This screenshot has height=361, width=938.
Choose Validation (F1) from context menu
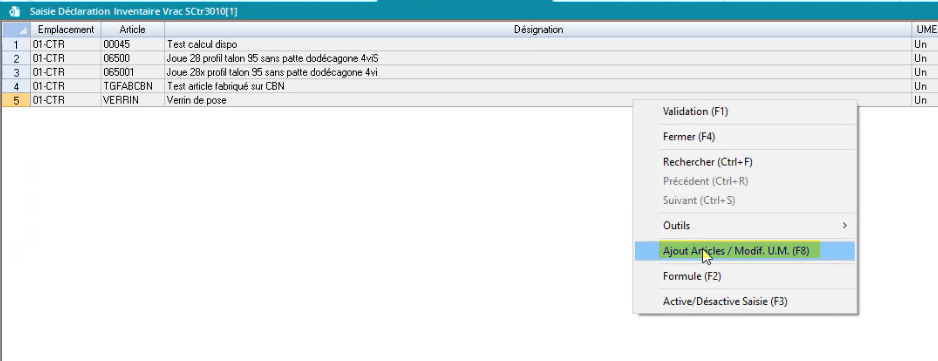coord(695,111)
